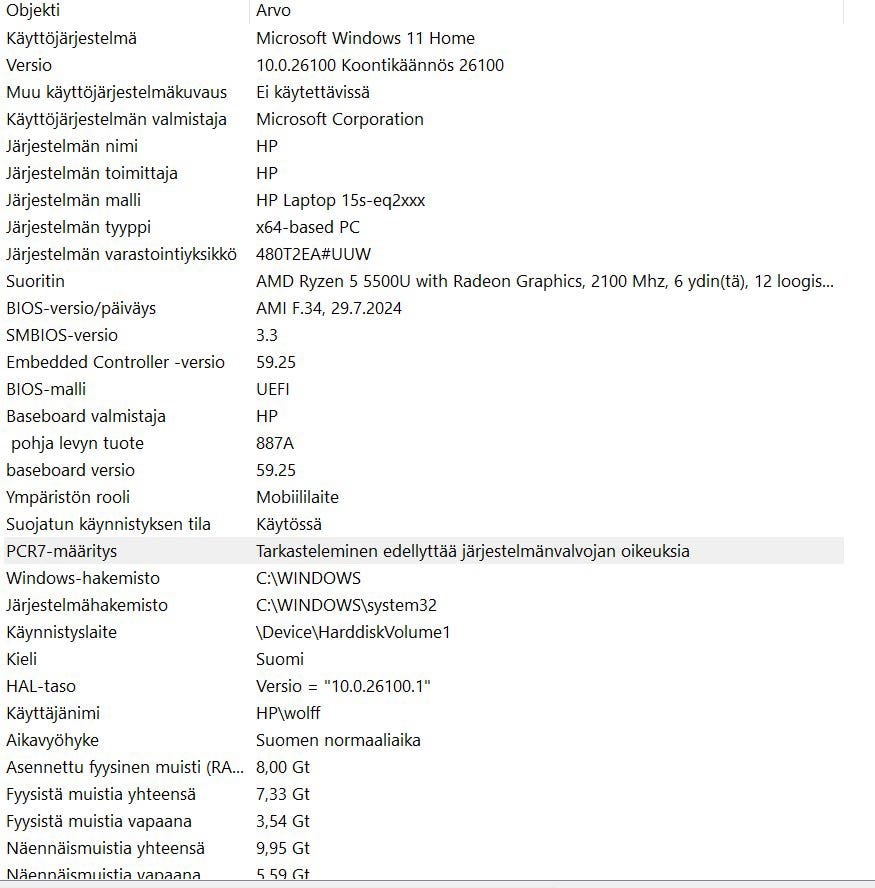Select the Järjestelmän varastointiyksikkö row

(x=424, y=254)
